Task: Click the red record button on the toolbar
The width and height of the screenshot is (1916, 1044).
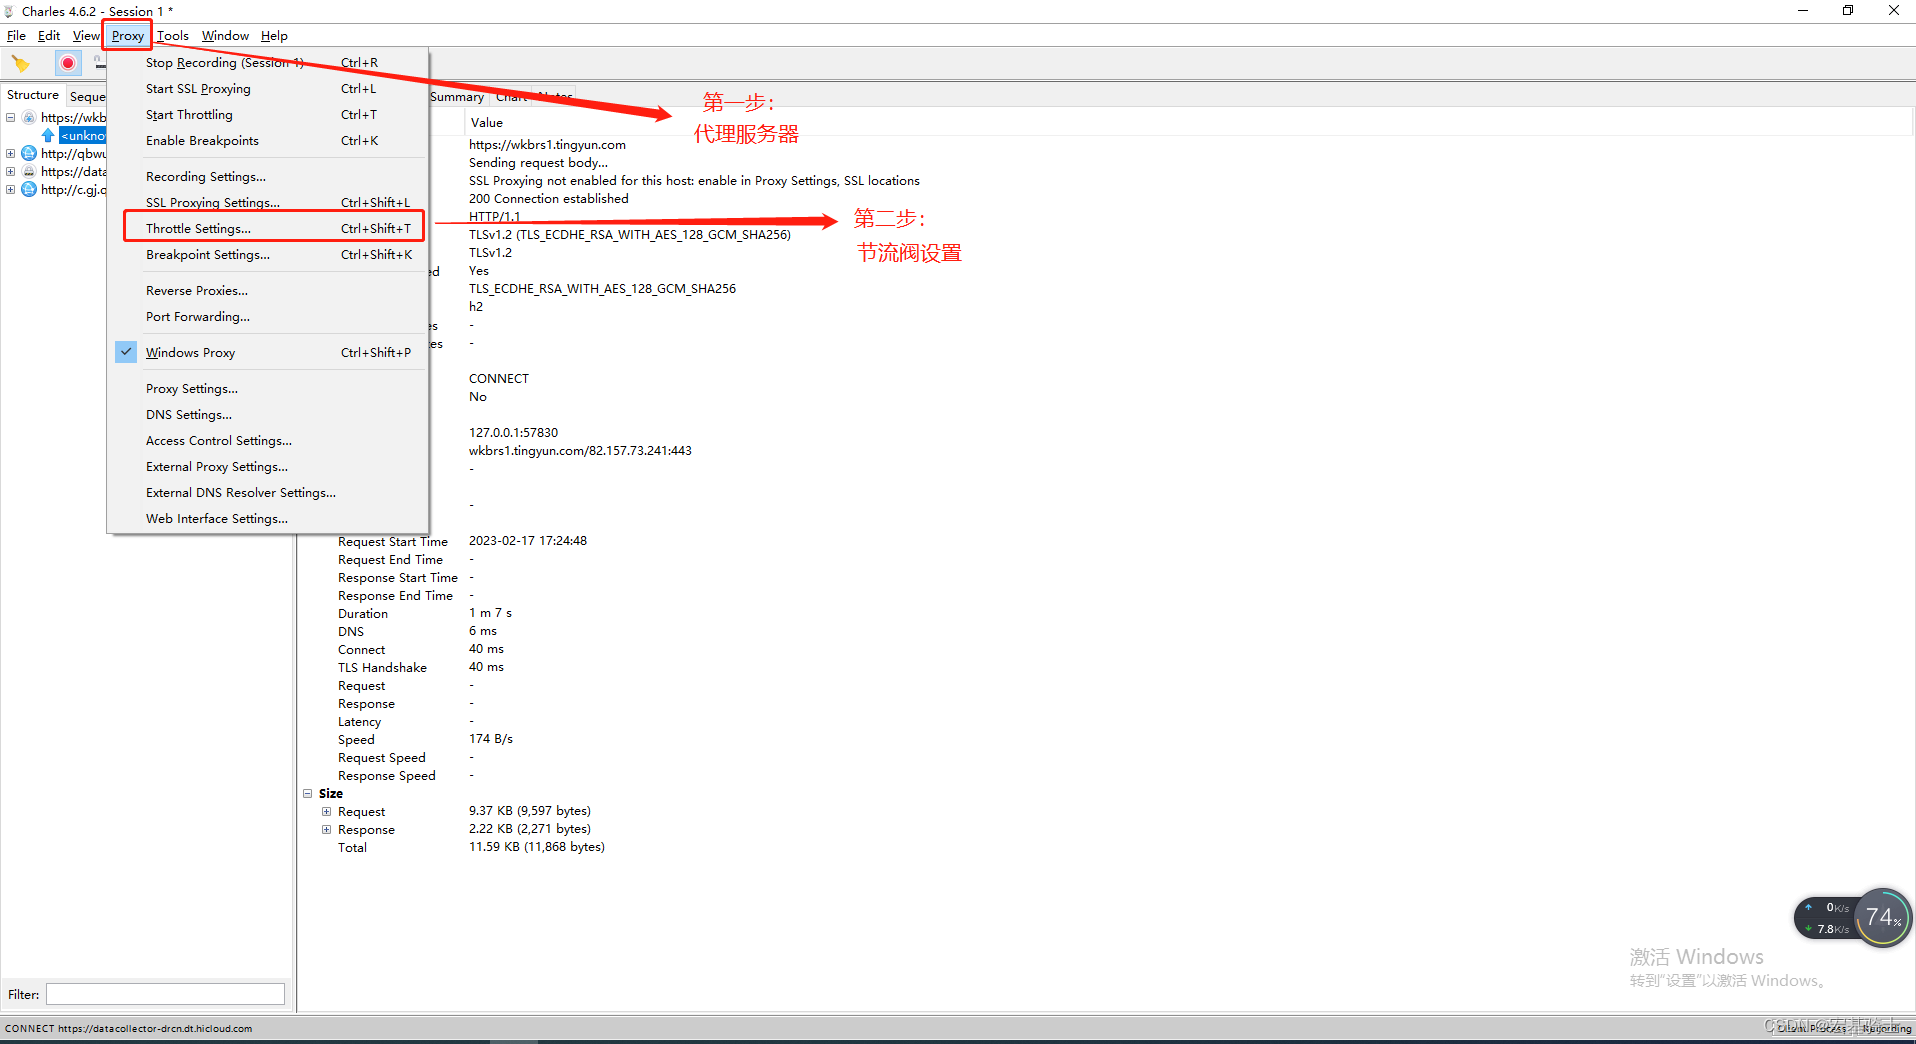Action: (68, 63)
